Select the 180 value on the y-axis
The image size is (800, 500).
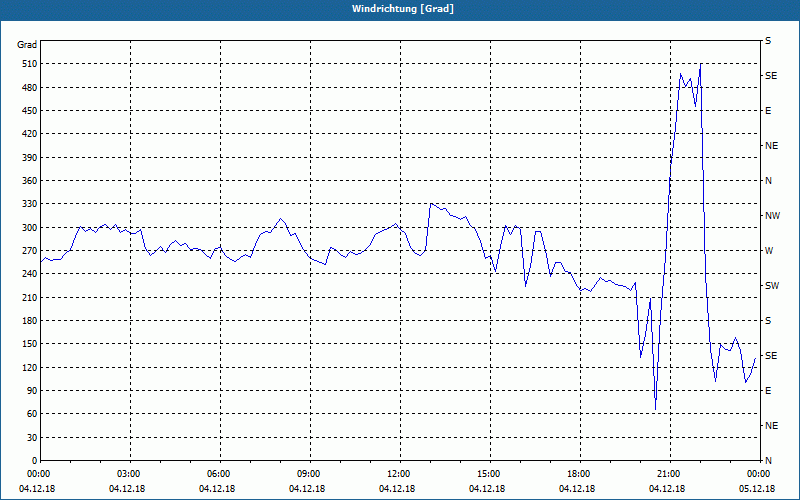pos(31,321)
